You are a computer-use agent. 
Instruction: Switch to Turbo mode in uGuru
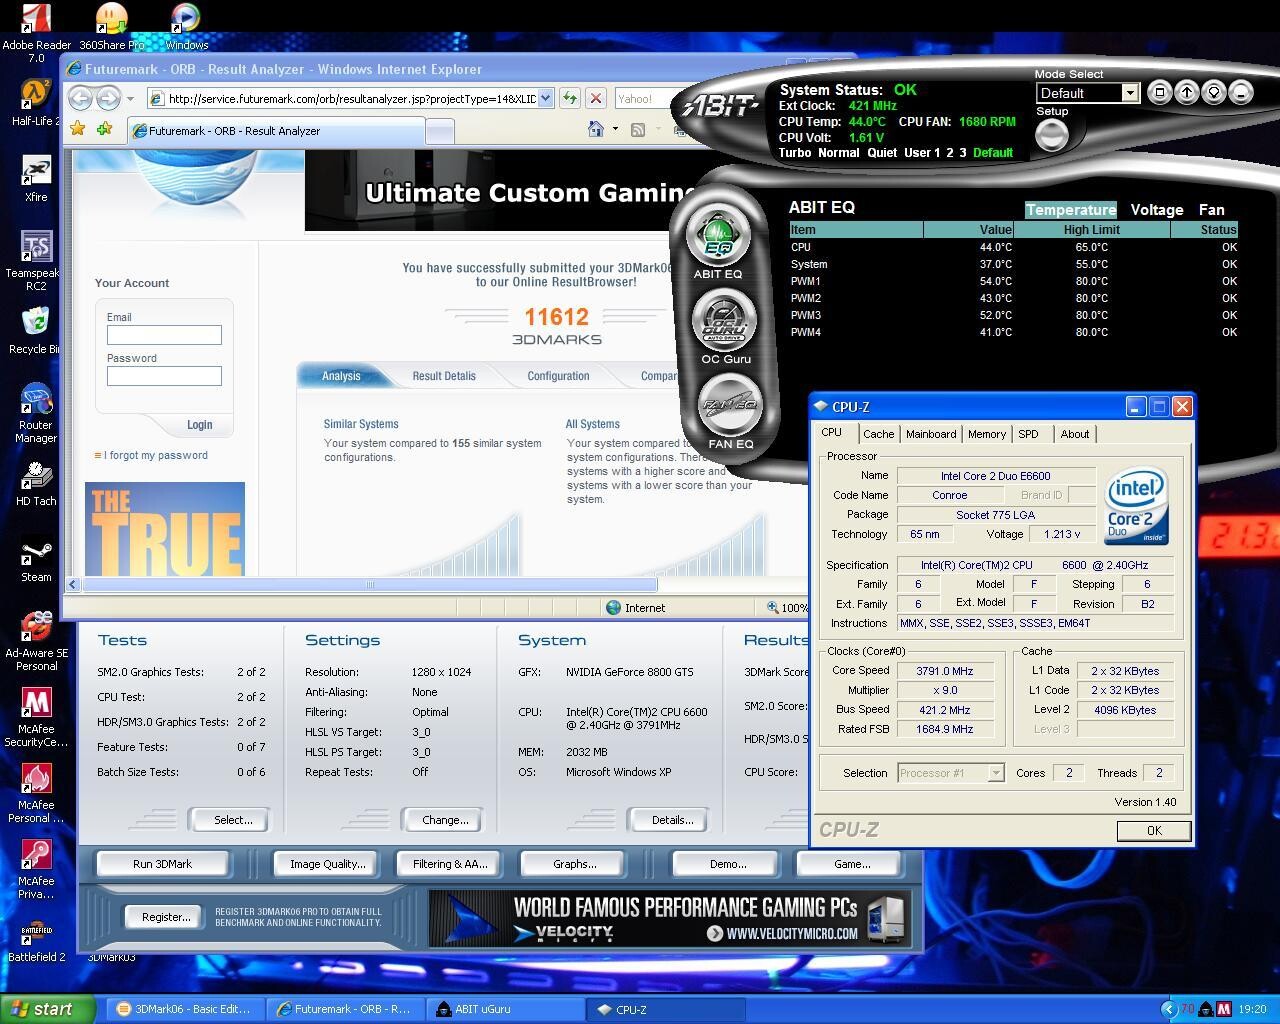pyautogui.click(x=797, y=153)
